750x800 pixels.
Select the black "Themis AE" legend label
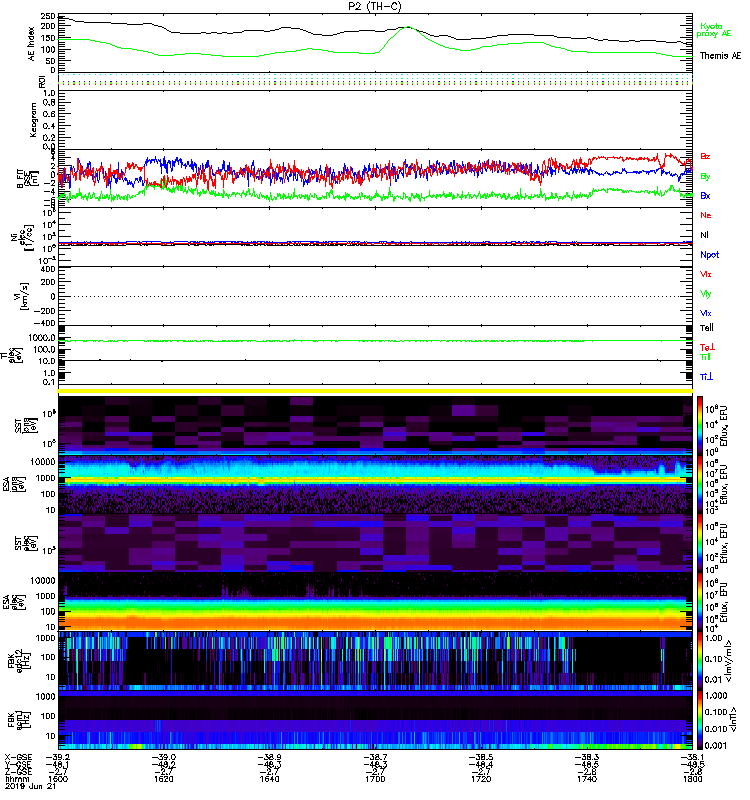(720, 56)
